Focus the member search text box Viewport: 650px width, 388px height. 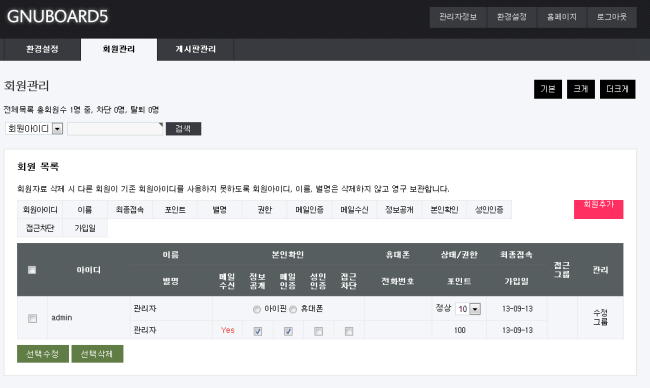pyautogui.click(x=115, y=129)
